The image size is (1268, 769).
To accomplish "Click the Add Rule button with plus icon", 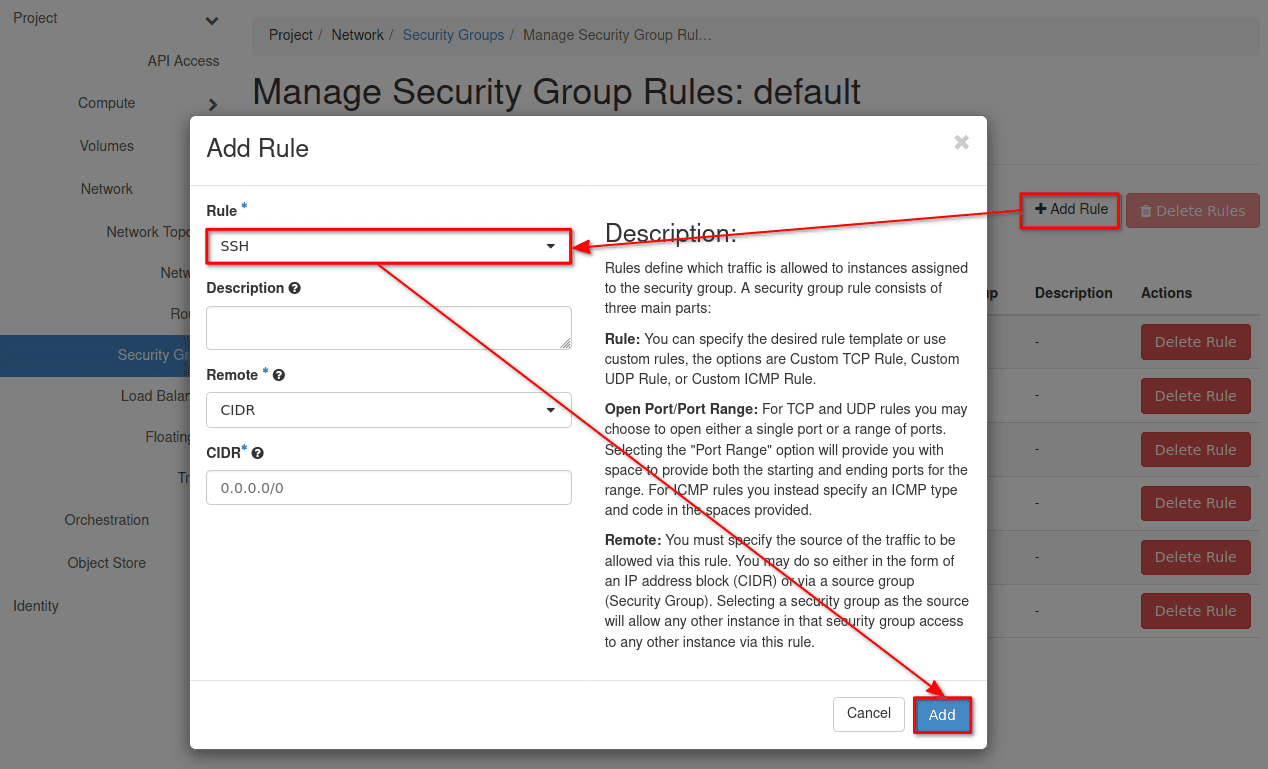I will 1070,210.
